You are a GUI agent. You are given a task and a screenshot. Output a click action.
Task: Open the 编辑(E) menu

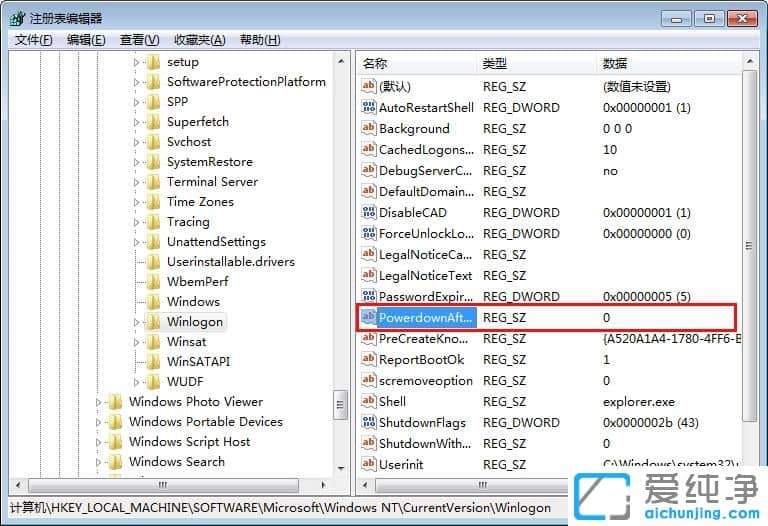86,40
